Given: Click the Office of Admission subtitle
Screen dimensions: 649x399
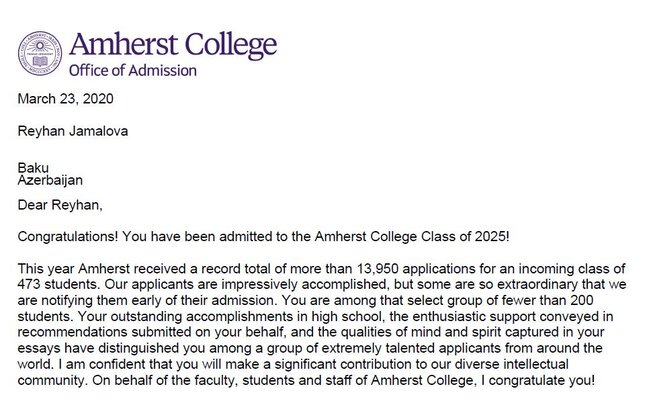Looking at the screenshot, I should pos(133,70).
